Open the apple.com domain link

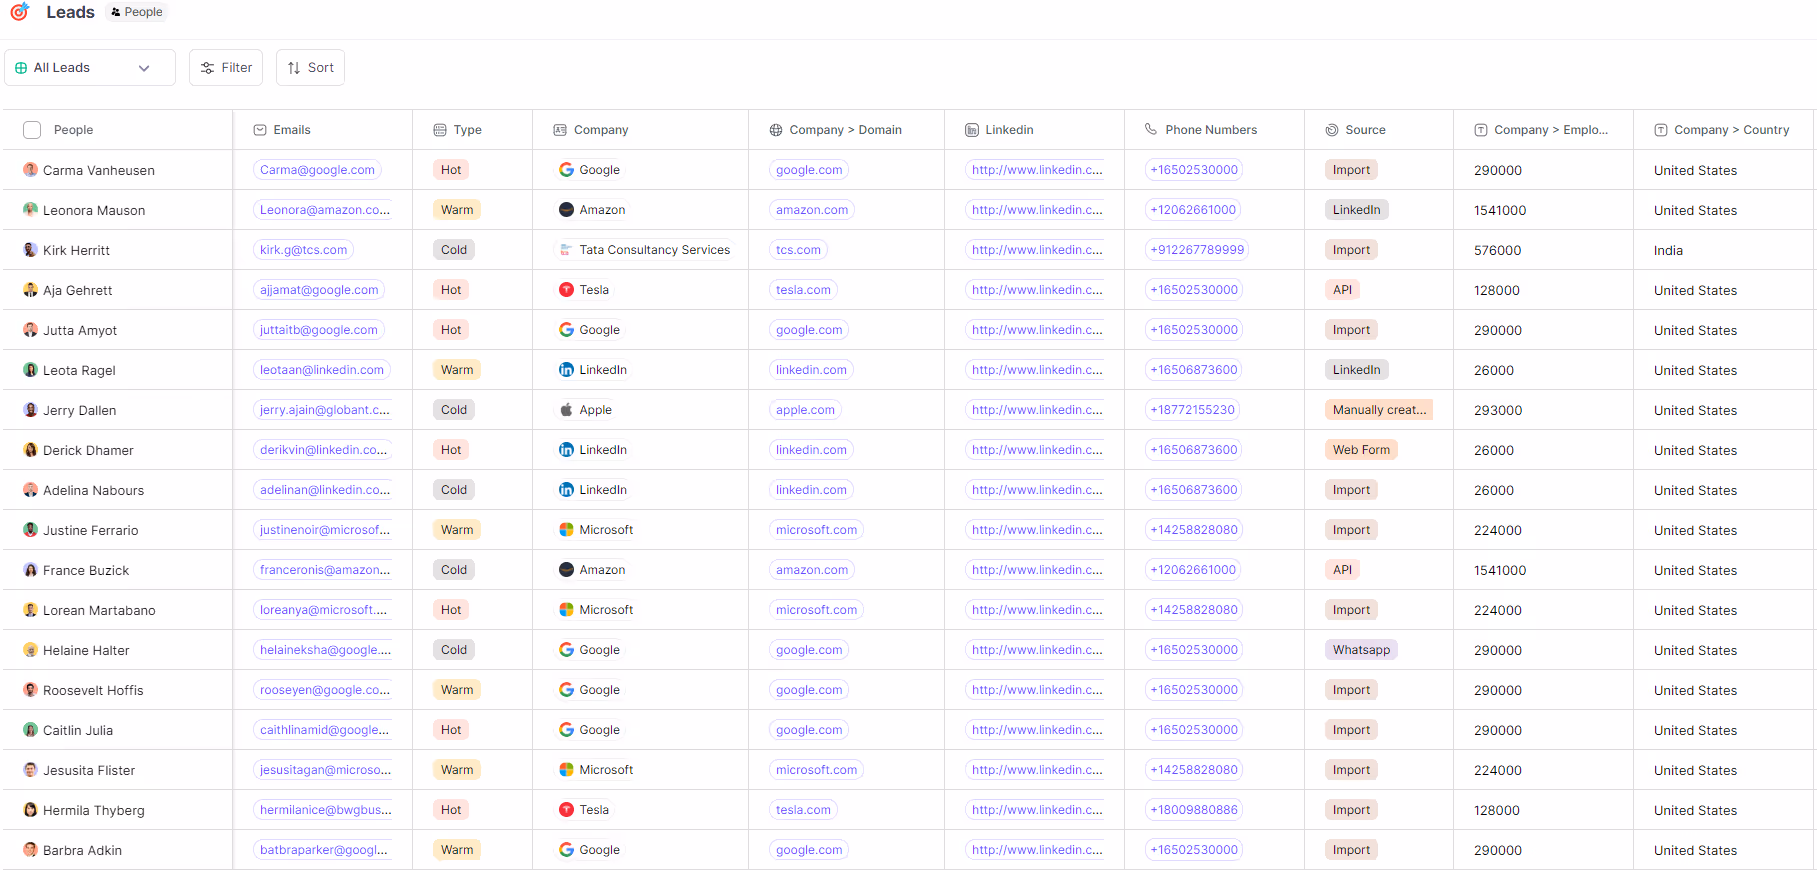coord(805,410)
